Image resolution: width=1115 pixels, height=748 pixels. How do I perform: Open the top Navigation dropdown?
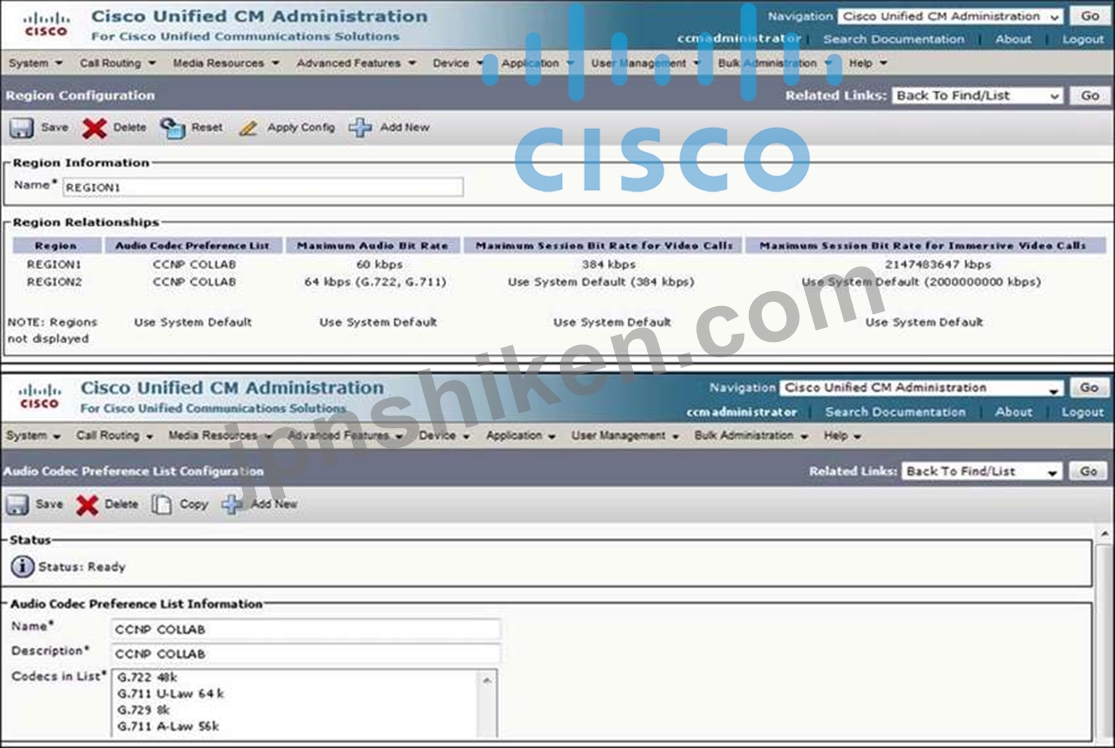pos(950,16)
